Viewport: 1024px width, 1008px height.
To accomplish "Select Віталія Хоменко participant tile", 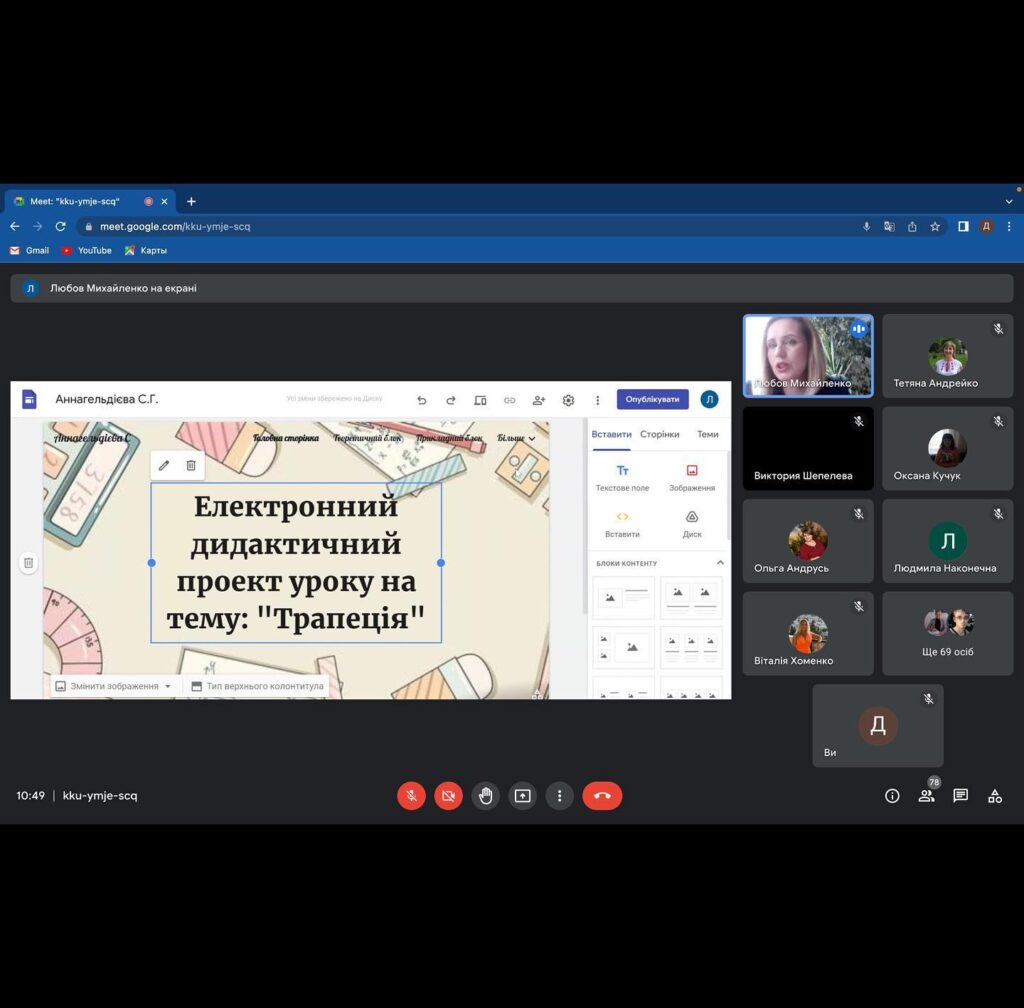I will 808,633.
